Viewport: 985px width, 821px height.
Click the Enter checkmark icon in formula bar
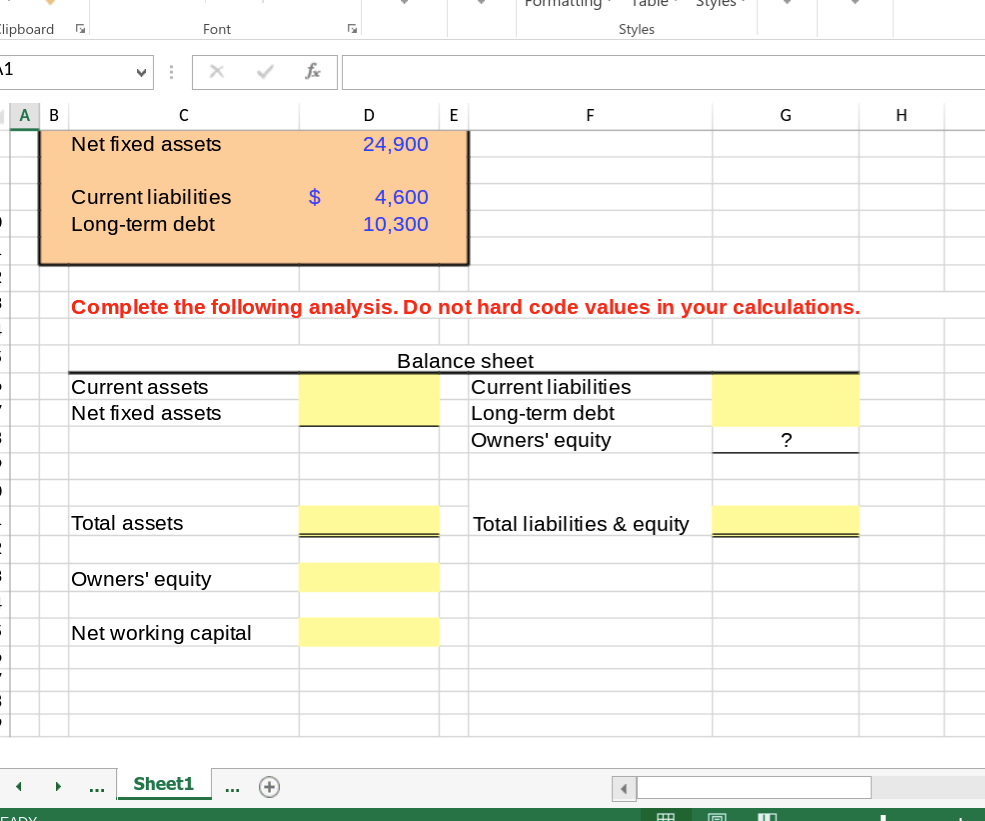click(x=264, y=72)
